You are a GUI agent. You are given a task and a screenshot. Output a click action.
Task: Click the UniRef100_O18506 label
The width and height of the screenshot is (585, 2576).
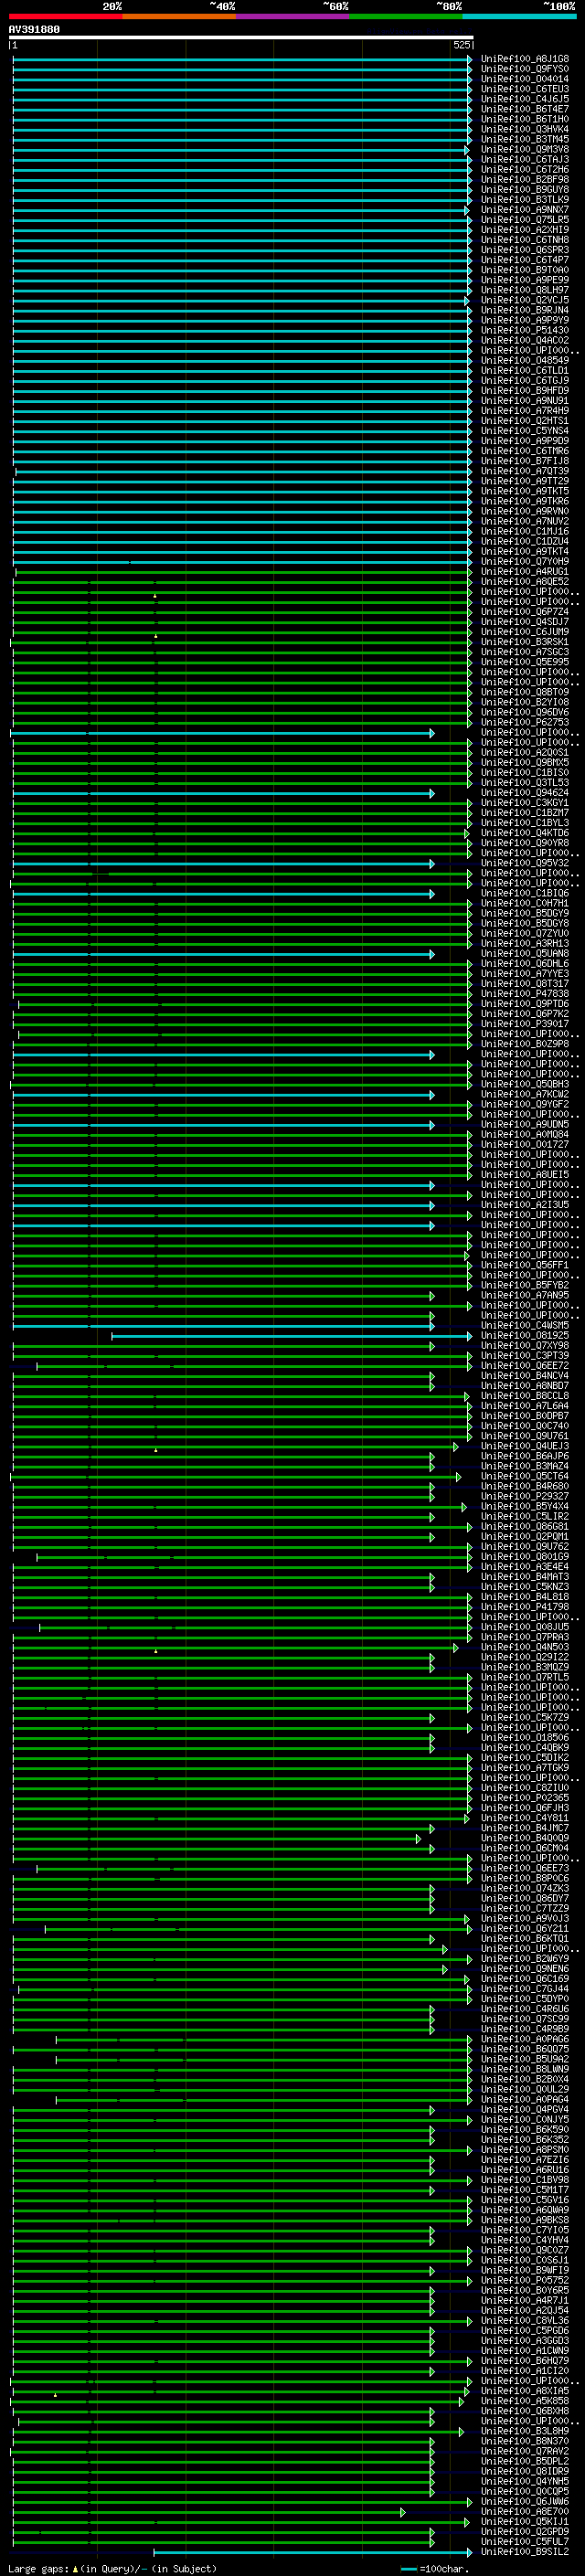[x=525, y=1738]
